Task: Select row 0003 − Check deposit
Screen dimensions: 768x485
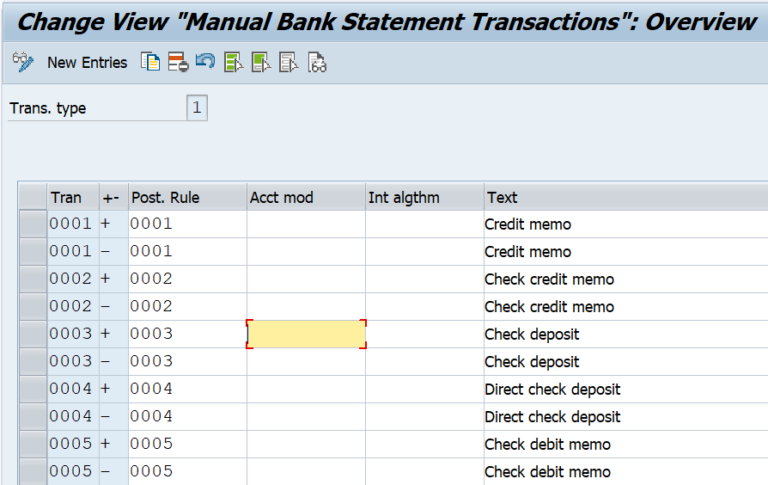Action: point(33,362)
